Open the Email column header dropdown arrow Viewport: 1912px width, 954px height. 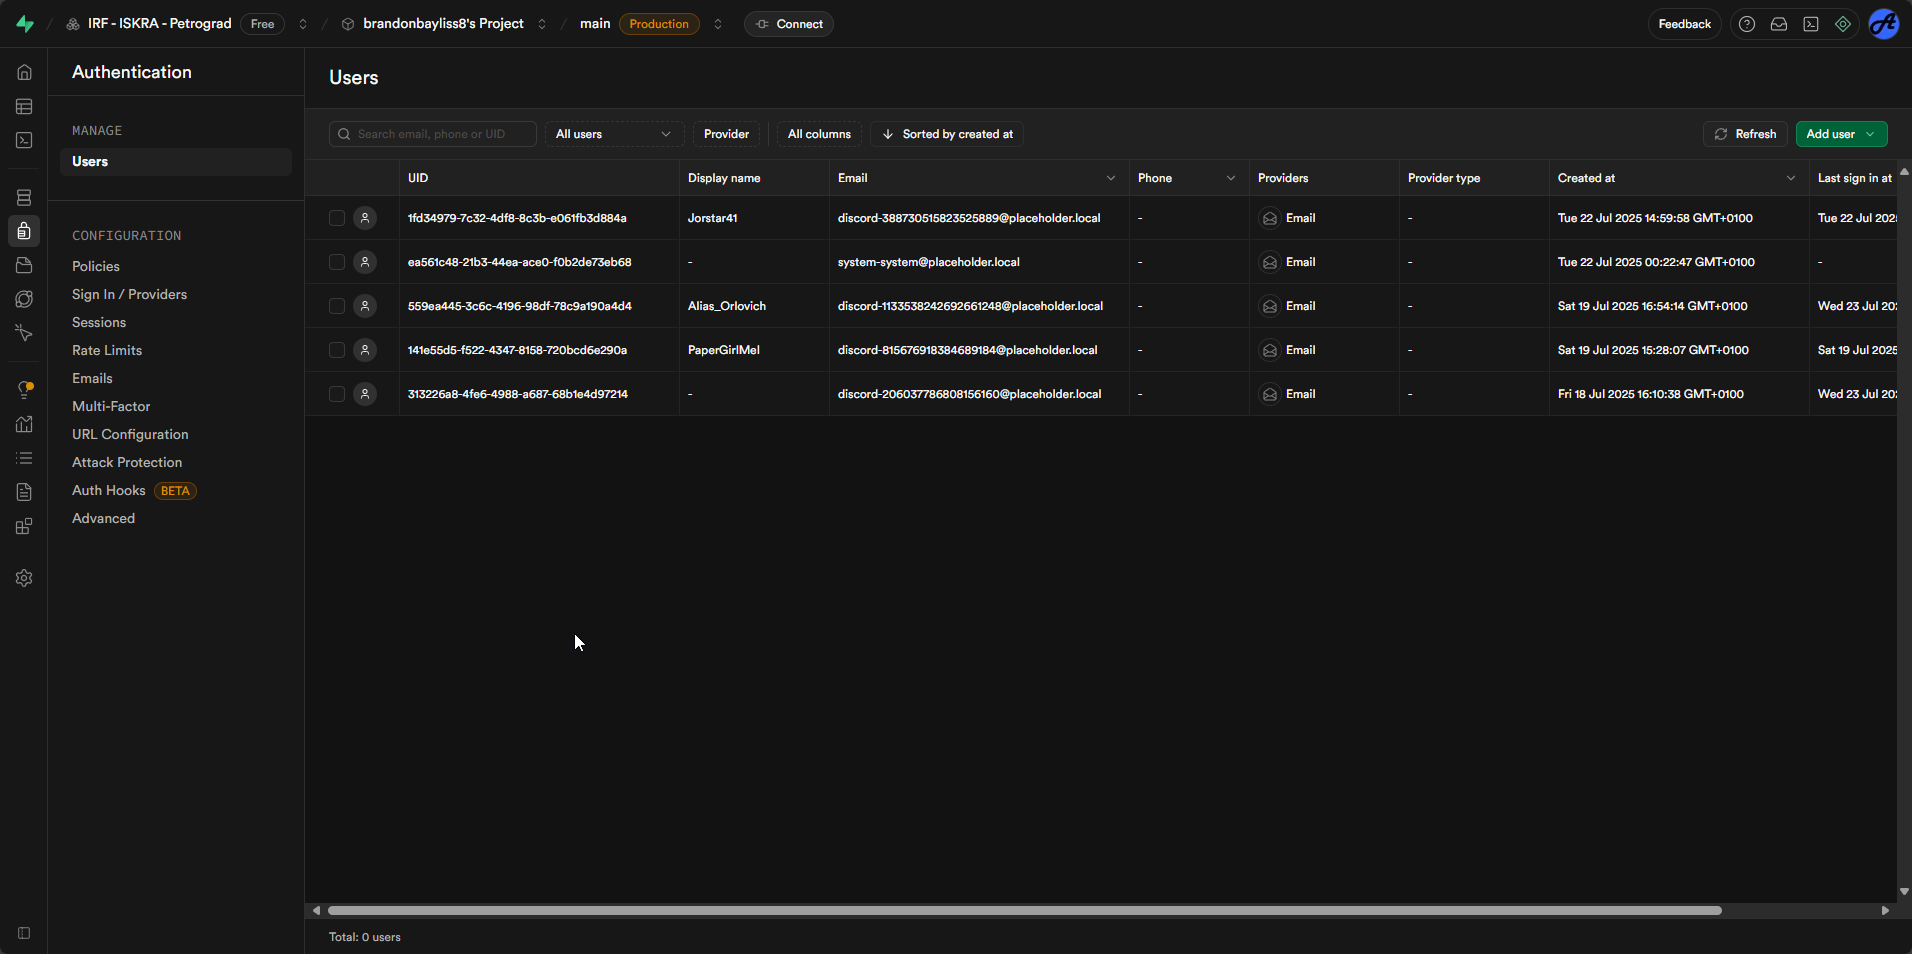[x=1111, y=178]
